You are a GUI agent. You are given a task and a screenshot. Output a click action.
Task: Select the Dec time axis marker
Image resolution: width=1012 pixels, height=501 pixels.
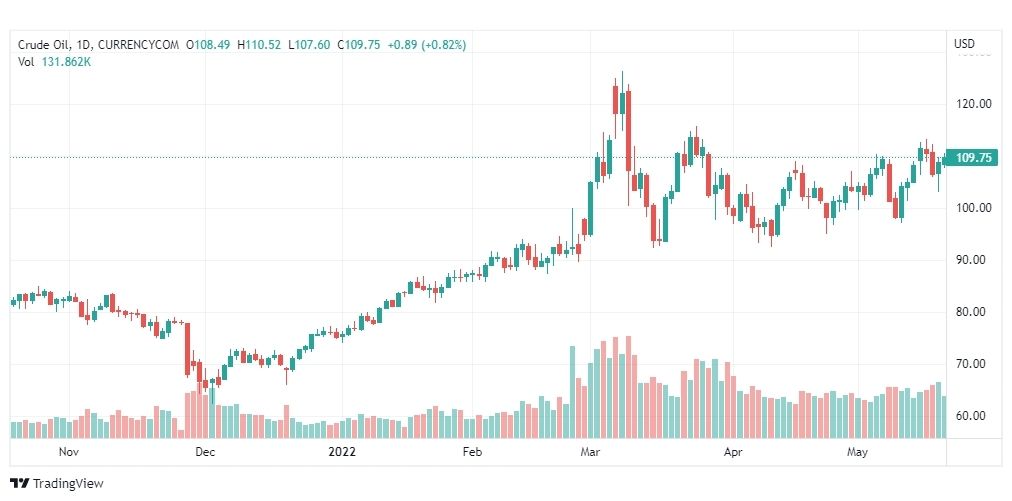(x=205, y=452)
